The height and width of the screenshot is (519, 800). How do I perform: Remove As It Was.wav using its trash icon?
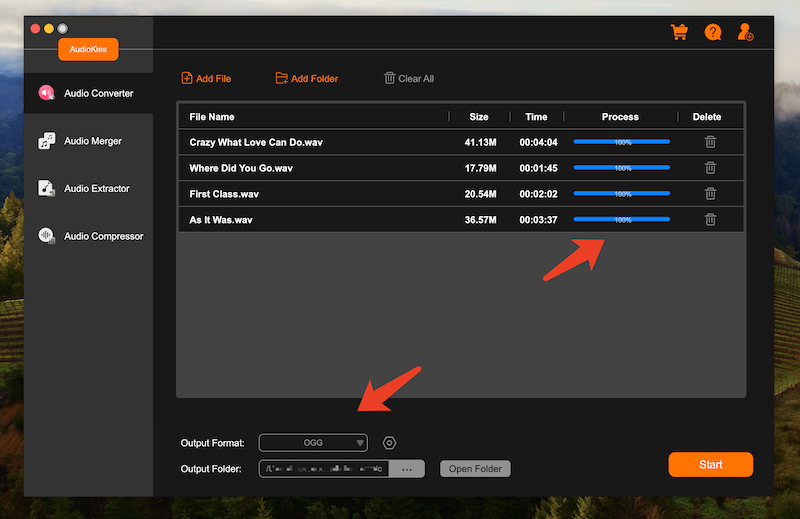coord(710,220)
